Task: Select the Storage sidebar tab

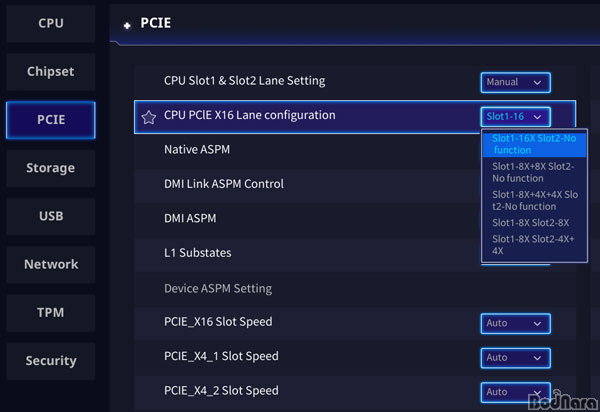Action: pos(51,168)
